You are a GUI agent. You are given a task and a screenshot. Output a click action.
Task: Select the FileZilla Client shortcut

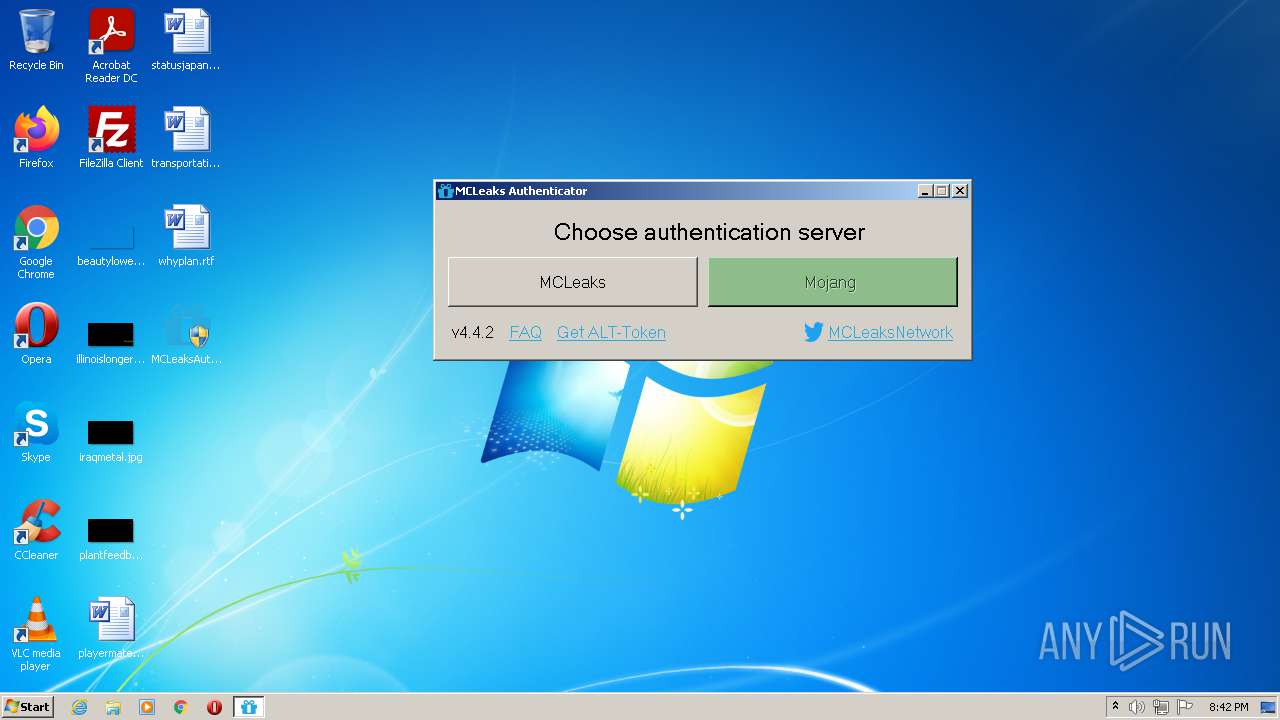pos(111,138)
